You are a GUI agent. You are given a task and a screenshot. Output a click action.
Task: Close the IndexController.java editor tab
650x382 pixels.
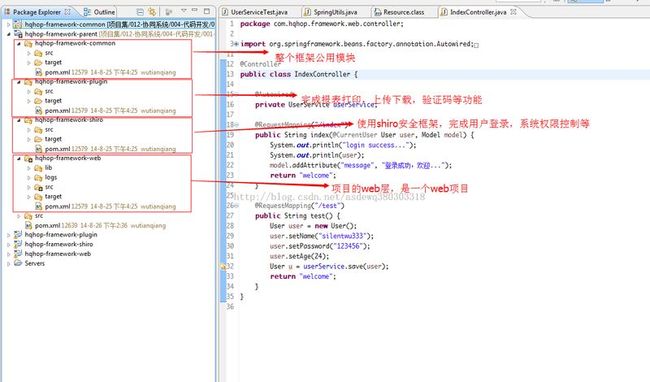(x=513, y=12)
